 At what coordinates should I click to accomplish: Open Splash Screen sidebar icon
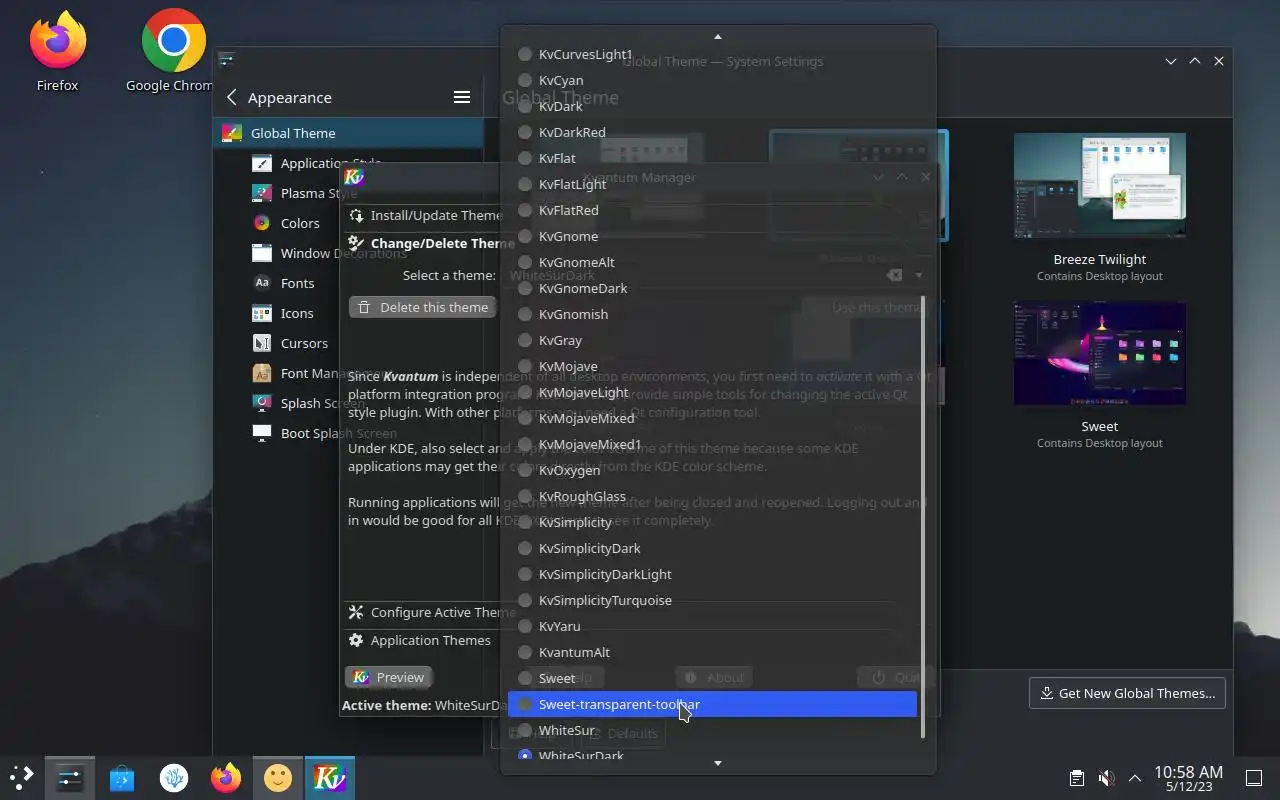[262, 403]
